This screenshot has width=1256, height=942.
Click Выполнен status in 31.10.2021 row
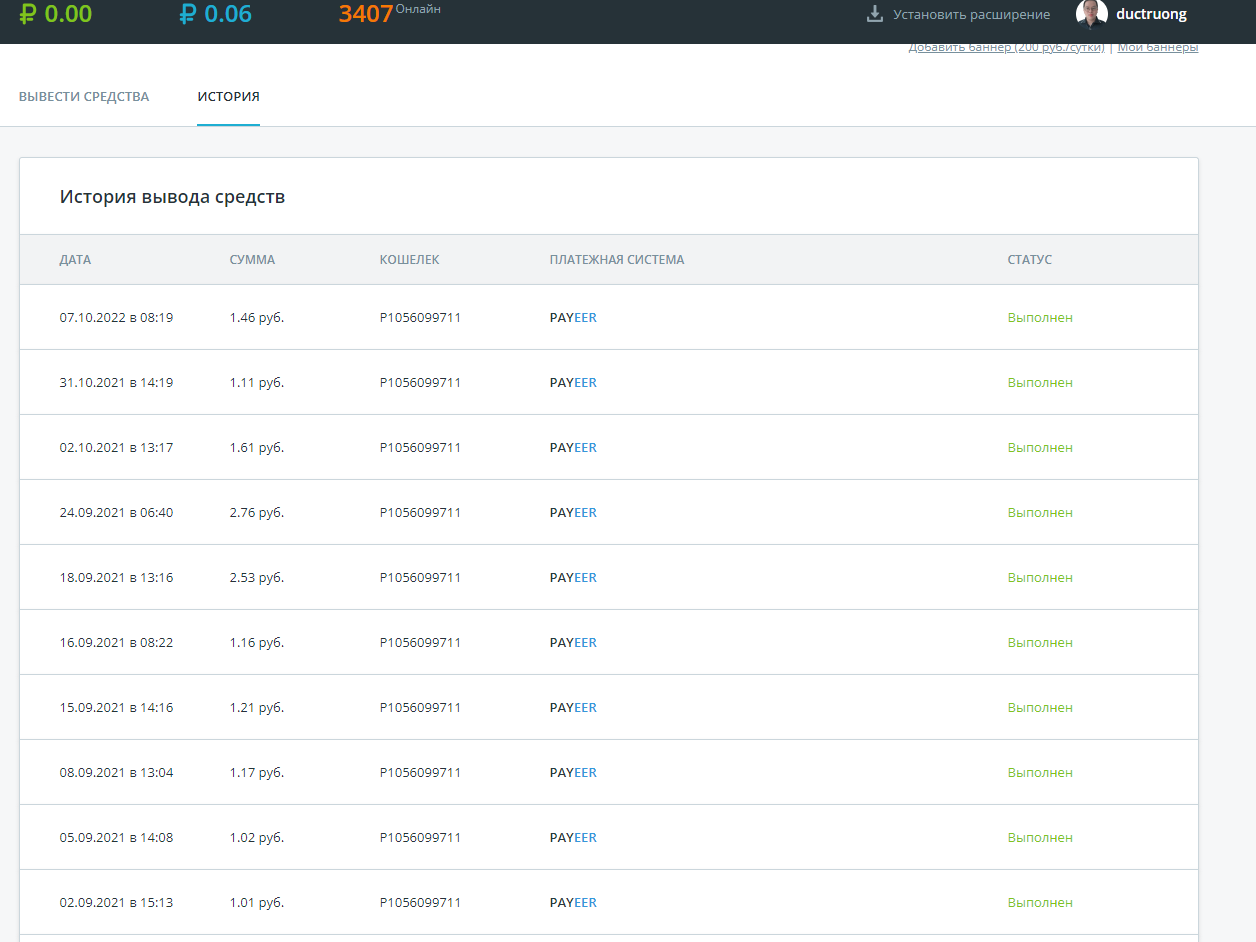point(1040,383)
